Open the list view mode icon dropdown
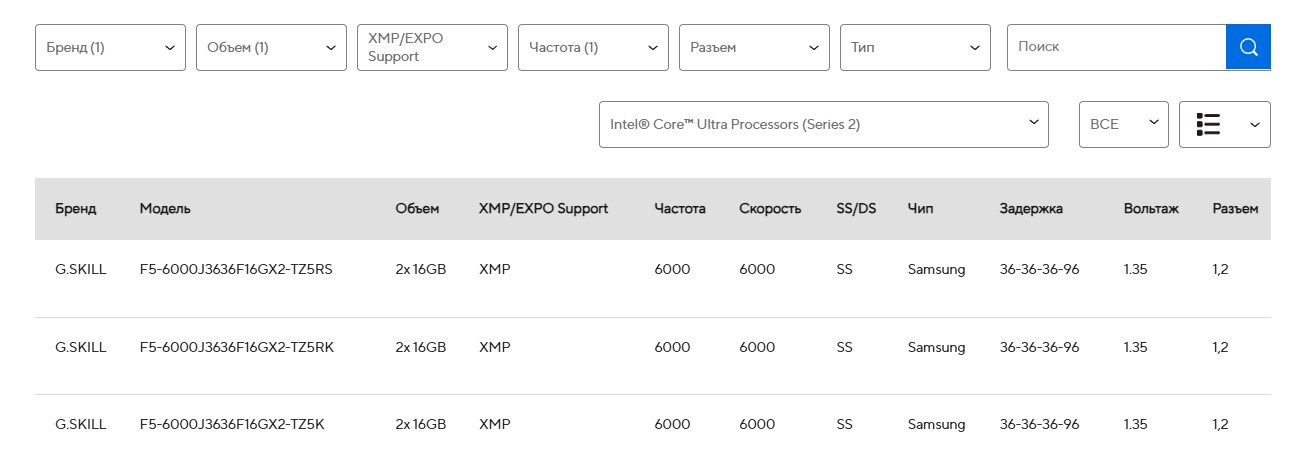 [1225, 124]
